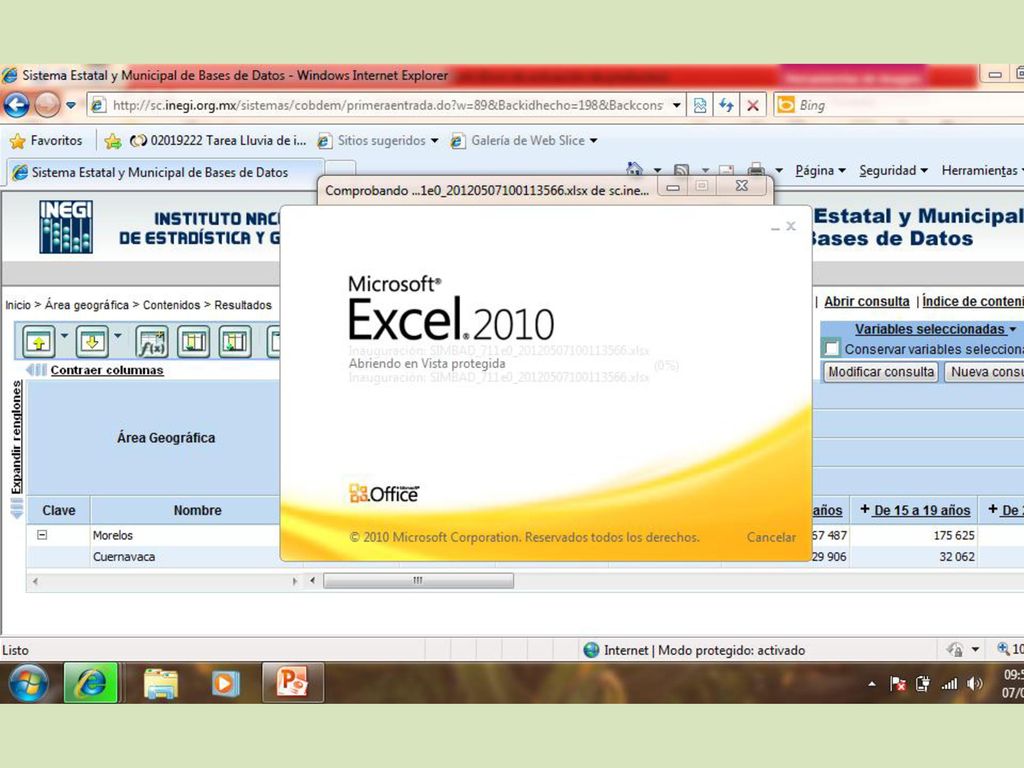Open the Tarea Lluvia de i... favorite
Viewport: 1024px width, 768px height.
click(218, 140)
